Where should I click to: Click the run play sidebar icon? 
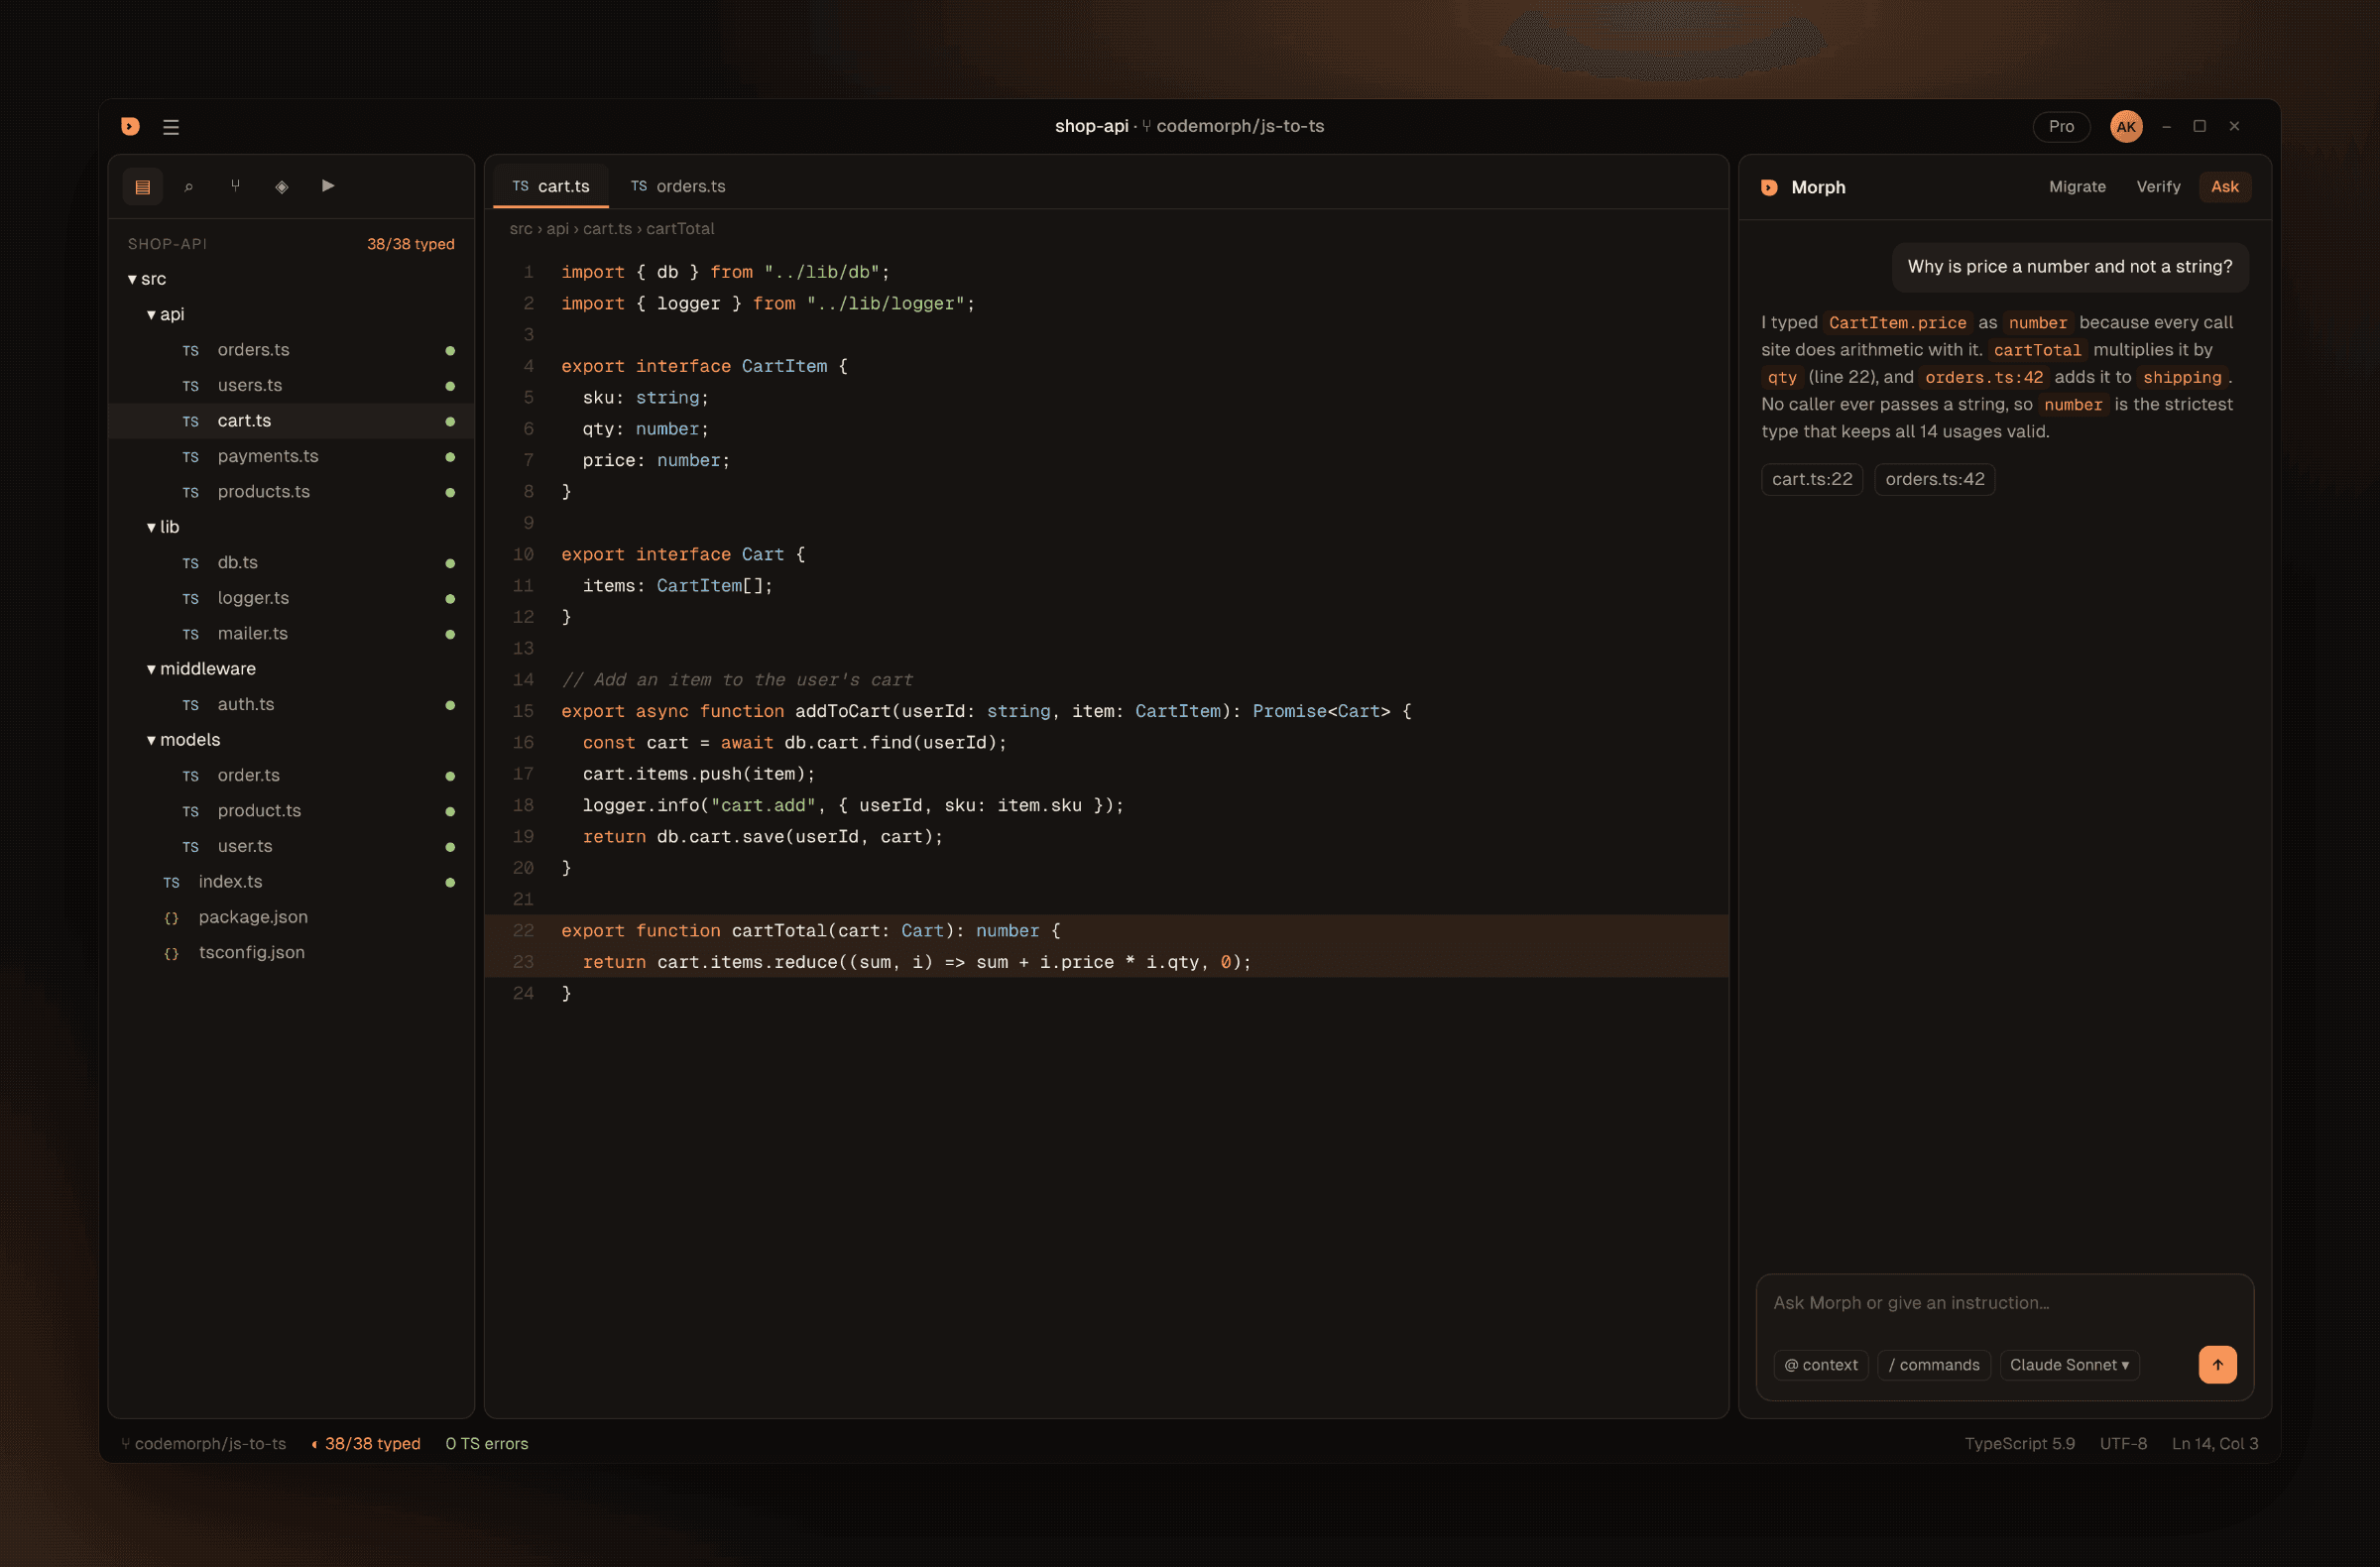coord(328,186)
